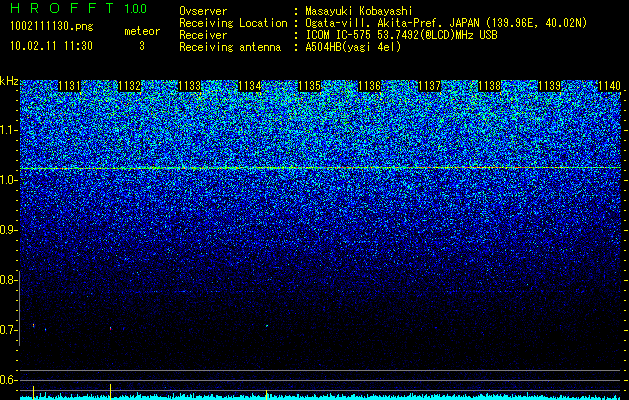Click the 1131 time marker
This screenshot has height=400, width=629.
tap(69, 86)
